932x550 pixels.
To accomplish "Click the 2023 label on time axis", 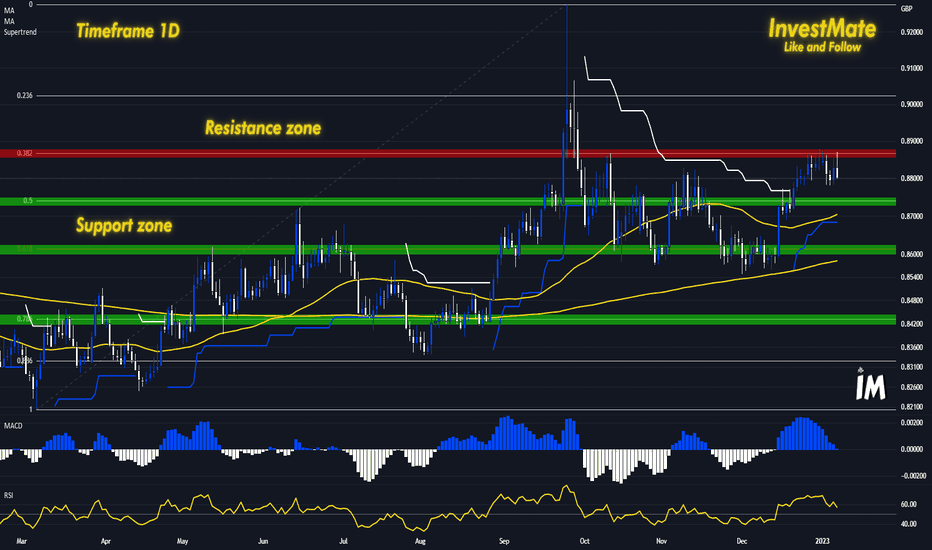I will pyautogui.click(x=823, y=542).
